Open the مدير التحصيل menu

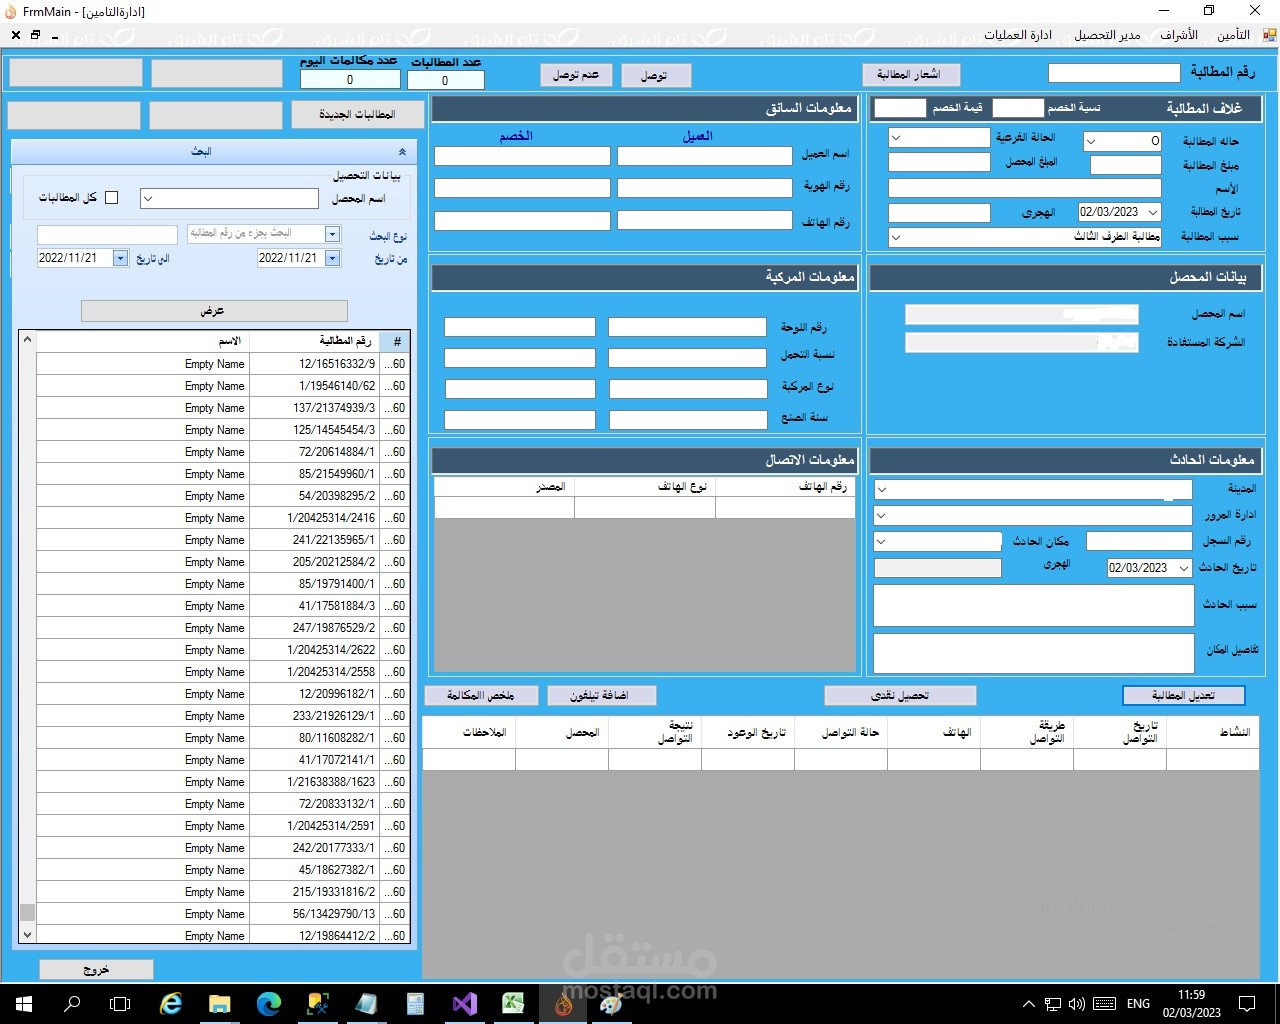tap(1107, 35)
